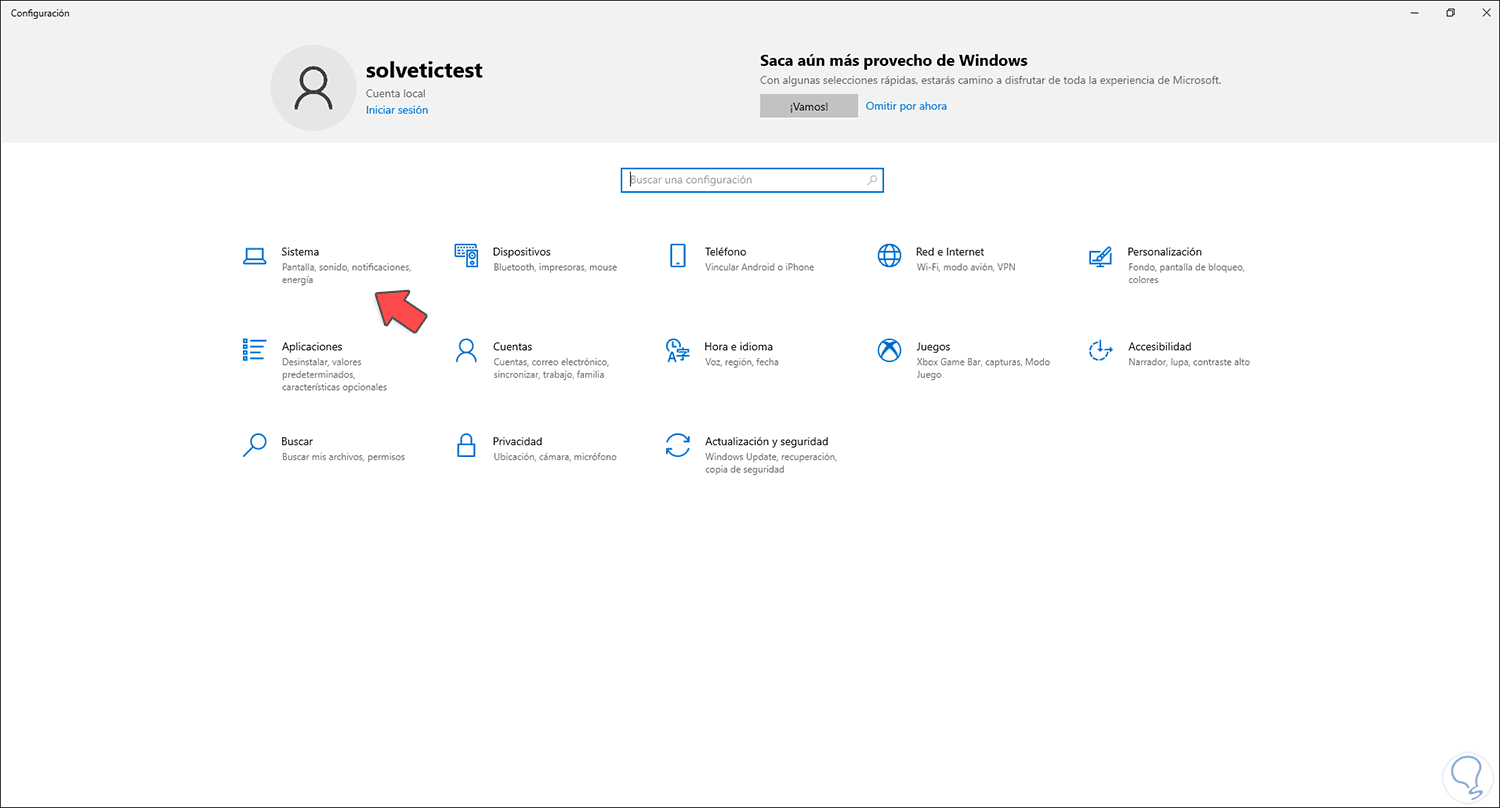Open the Buscar magnifier category icon
Viewport: 1500px width, 808px height.
pos(255,445)
